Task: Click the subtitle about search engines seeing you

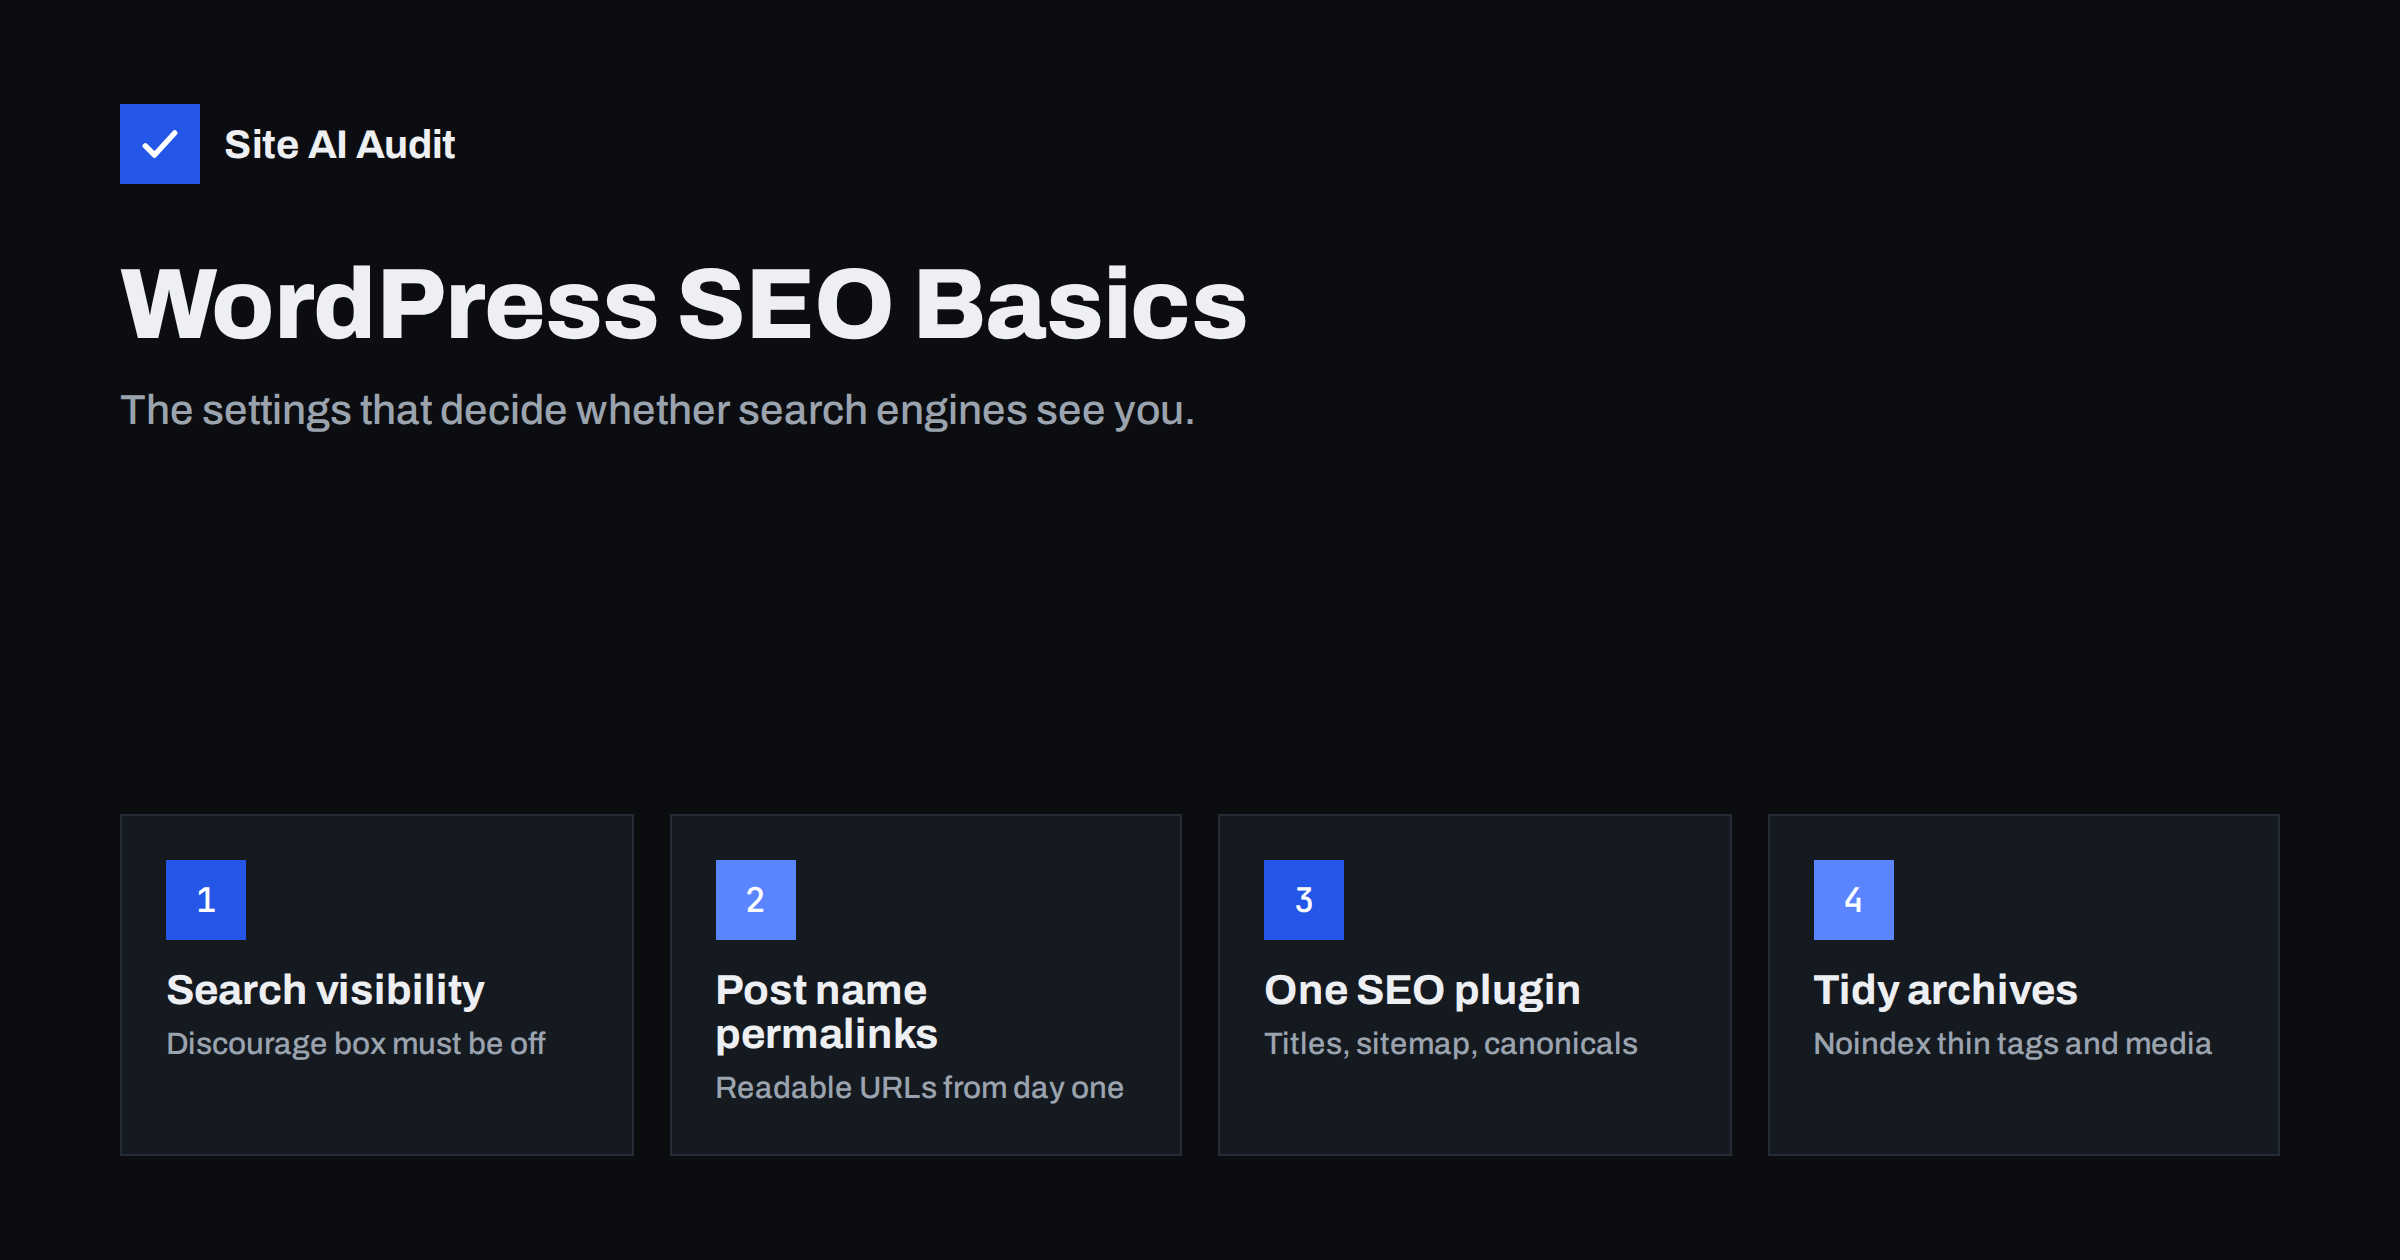Action: (658, 411)
